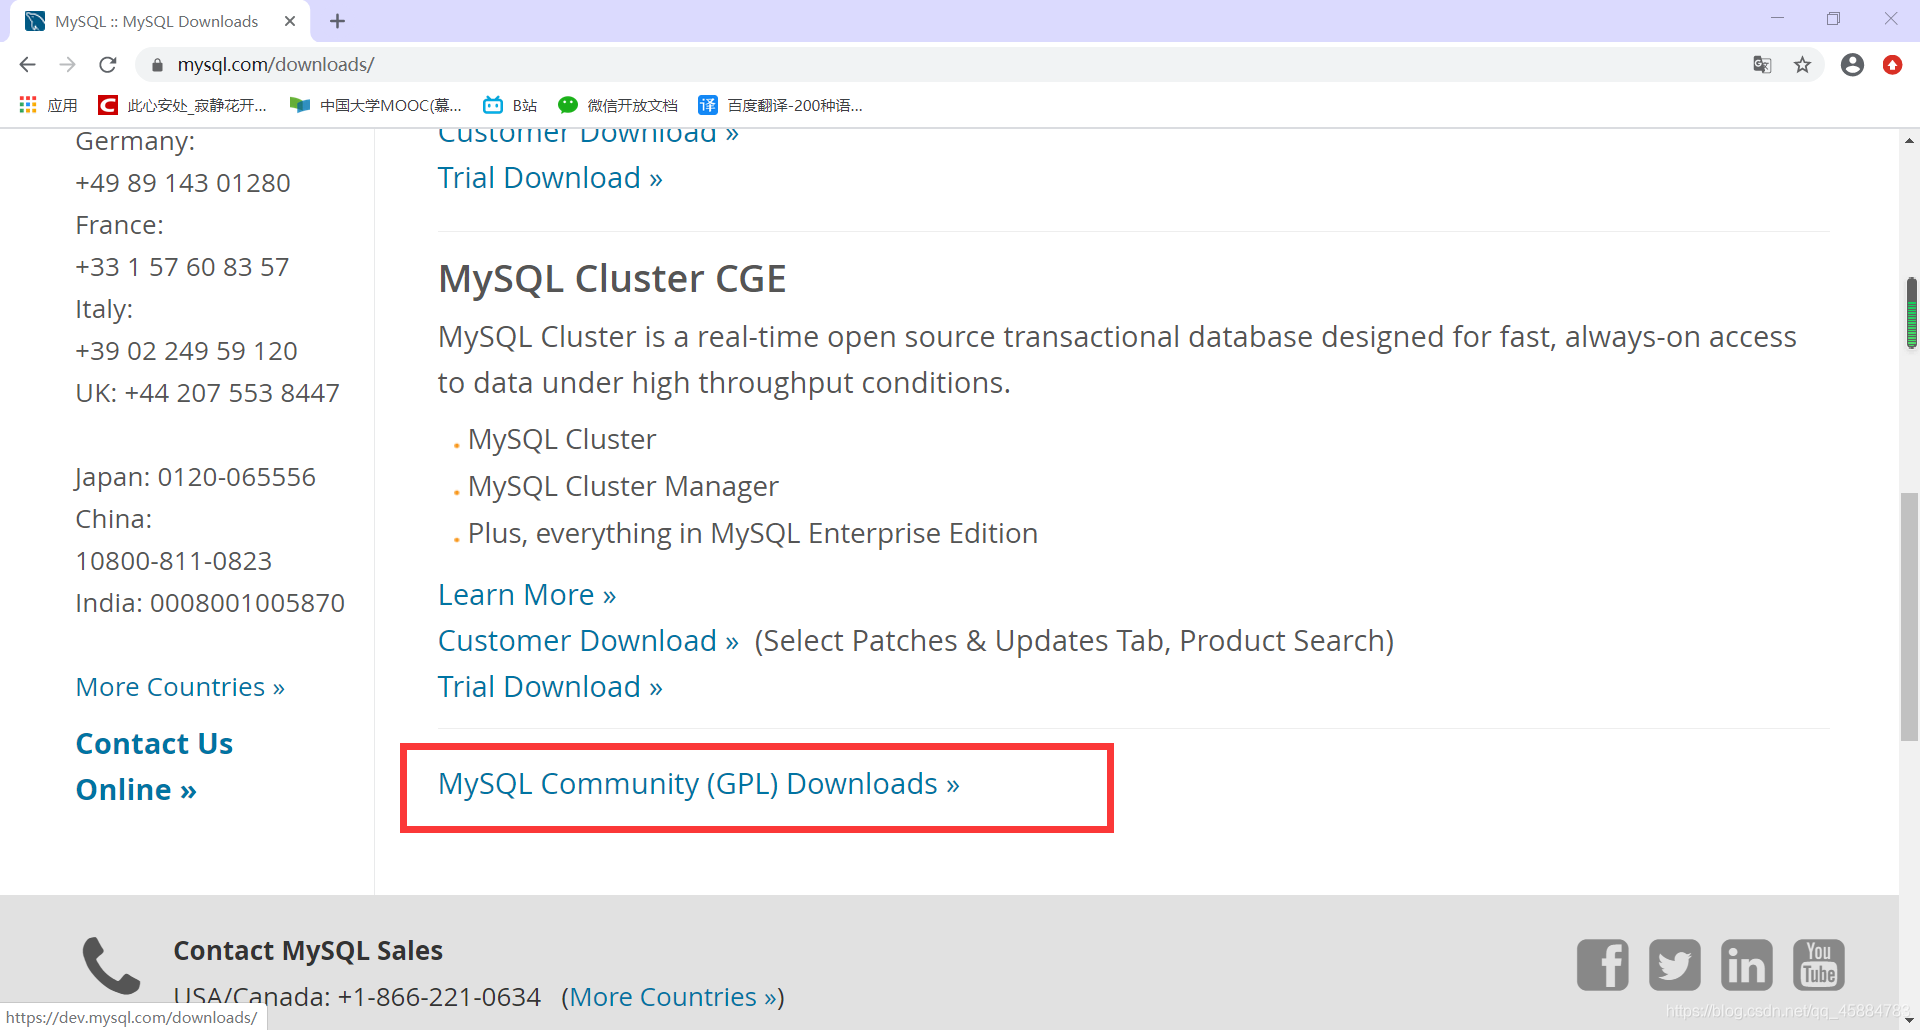Click the browser back arrow

coord(27,65)
